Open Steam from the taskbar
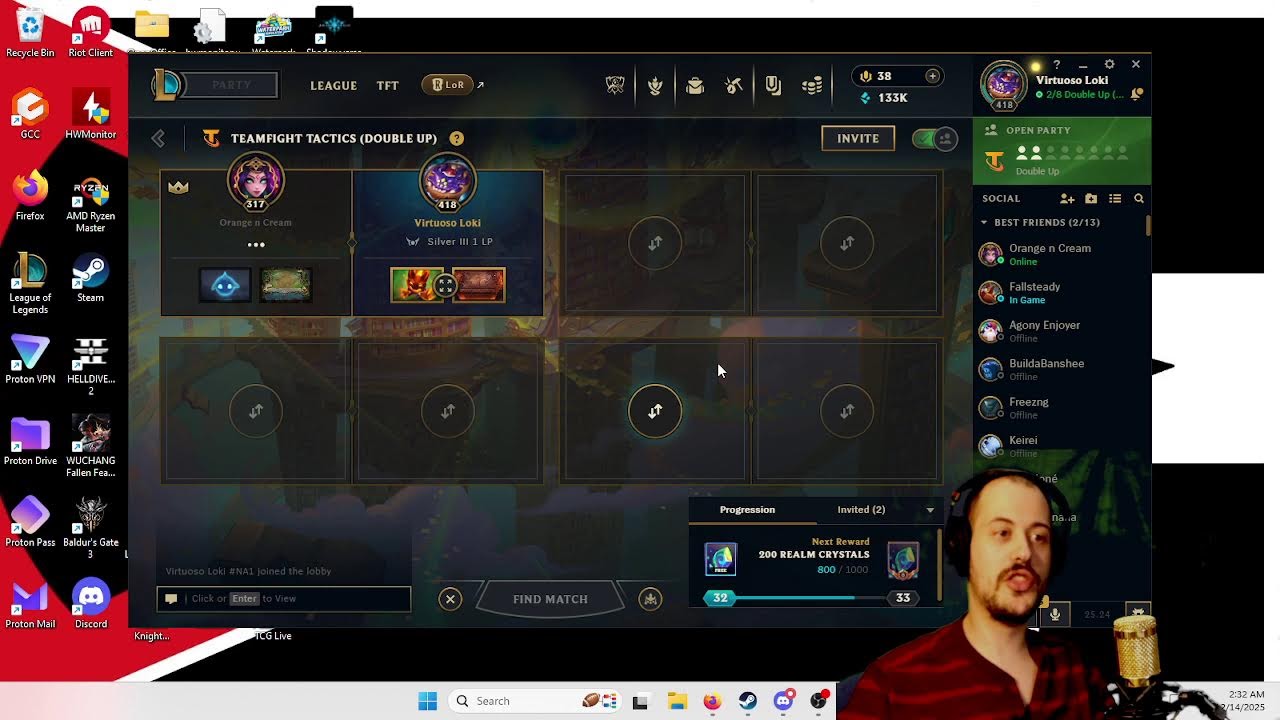This screenshot has width=1280, height=720. click(x=748, y=701)
